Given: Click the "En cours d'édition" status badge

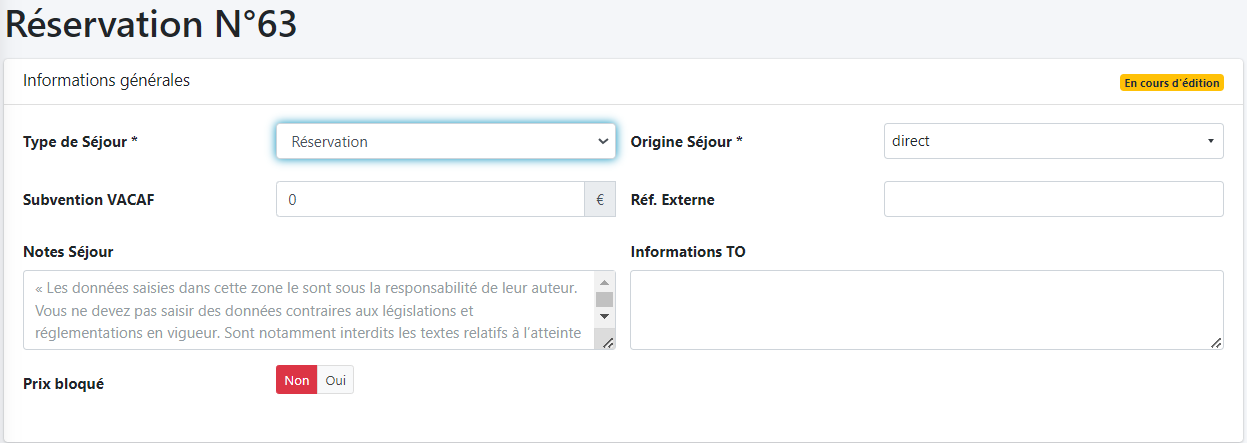Looking at the screenshot, I should 1171,83.
